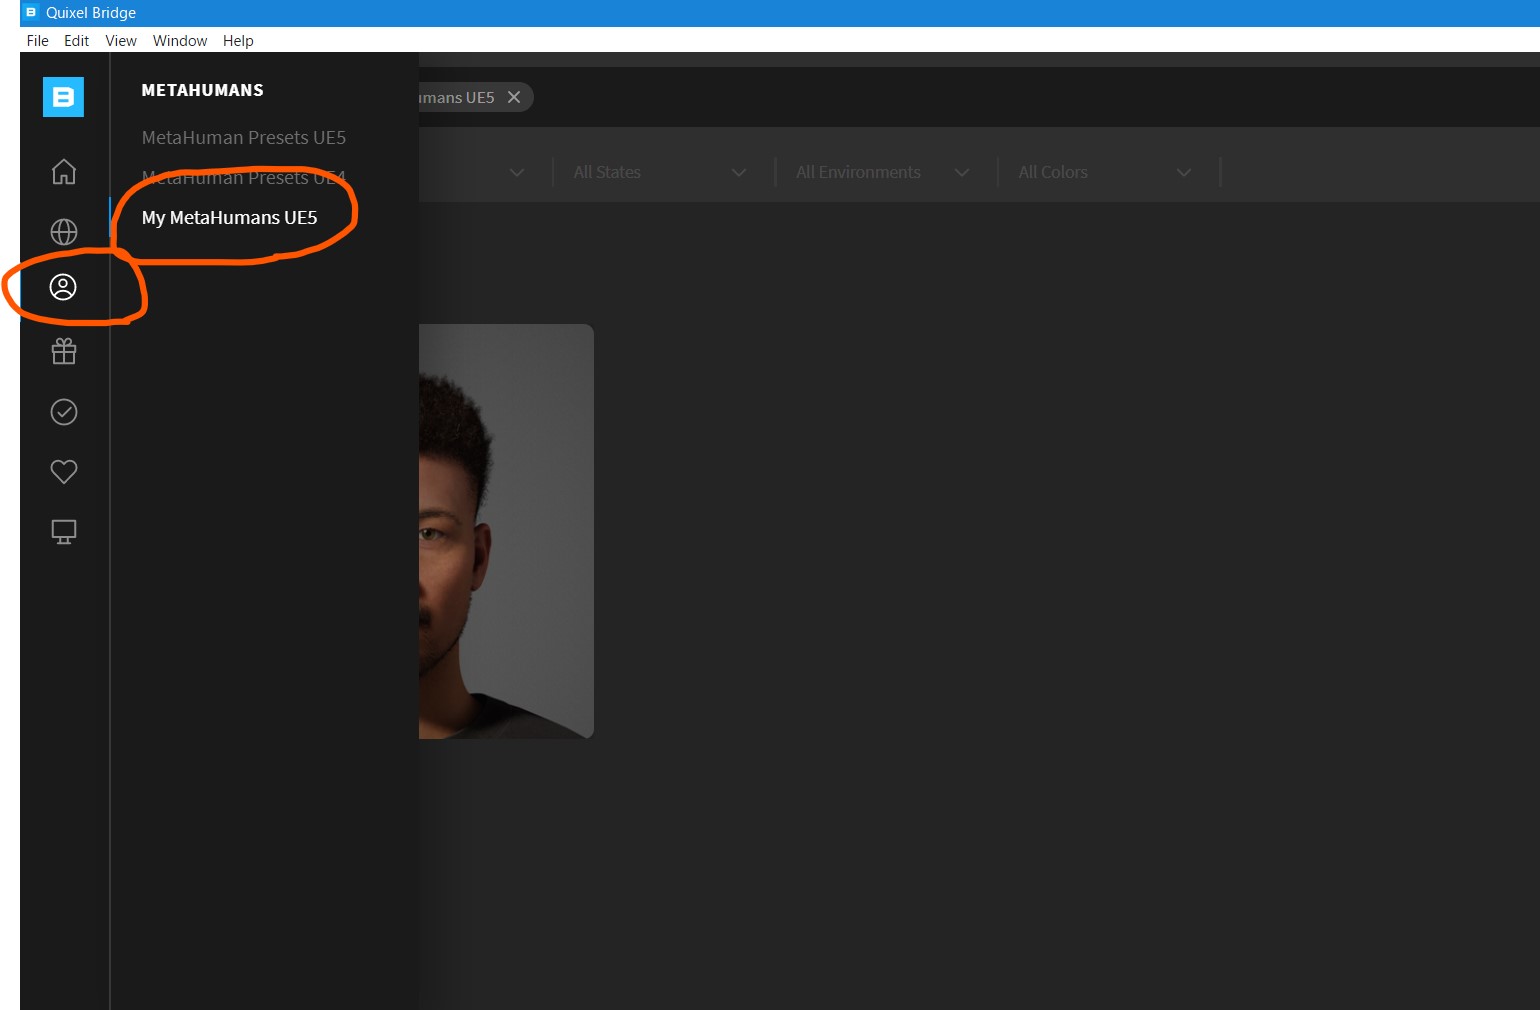
Task: Select My MetaHumans UE5 category
Action: click(x=229, y=217)
